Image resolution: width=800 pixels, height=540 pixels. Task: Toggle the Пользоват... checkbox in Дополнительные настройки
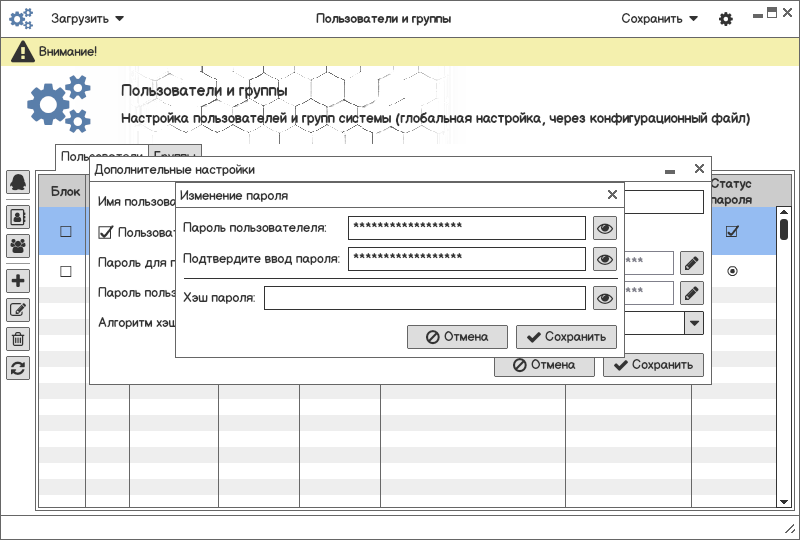(105, 233)
